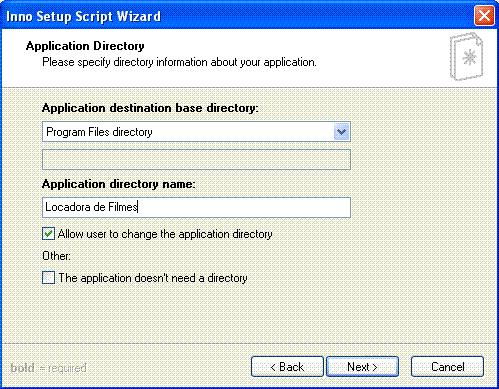
Task: Uncheck 'Allow user to change the application directory'
Action: point(48,234)
